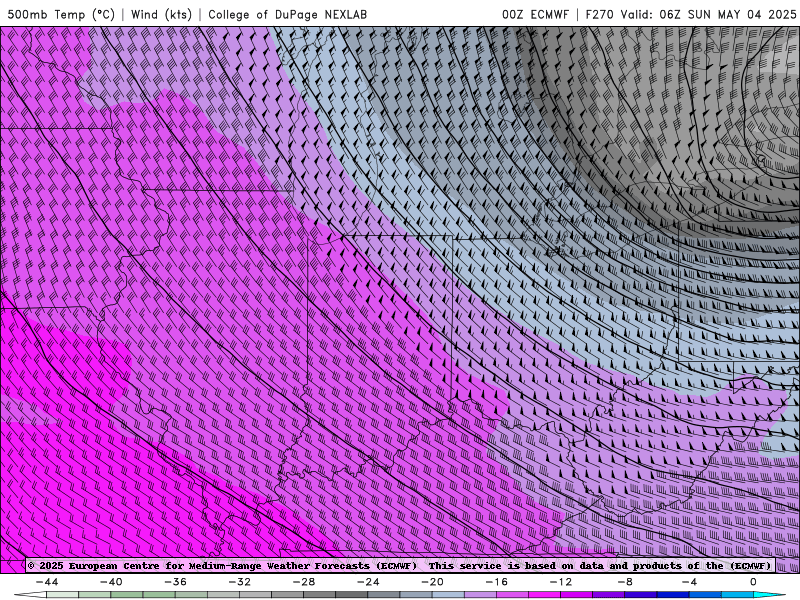
Task: Click the -40 colorbar label
Action: click(x=111, y=582)
